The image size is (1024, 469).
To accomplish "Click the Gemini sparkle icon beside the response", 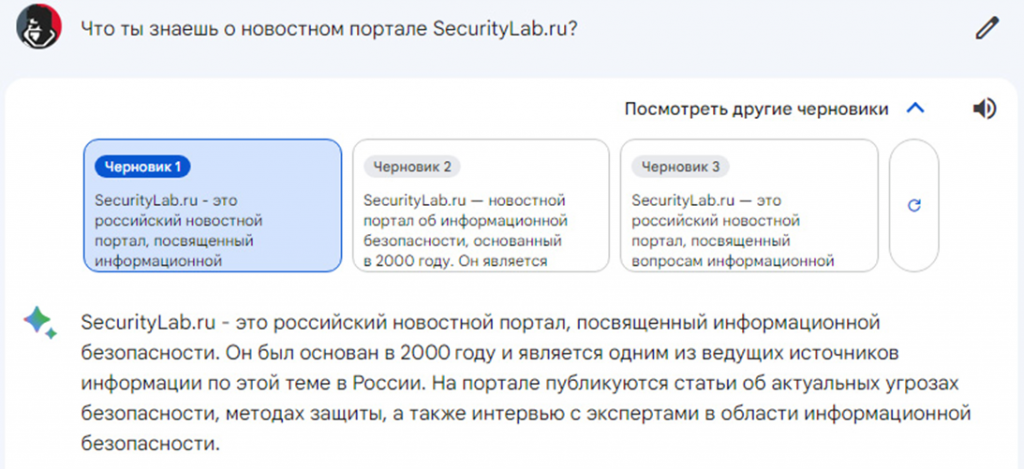I will click(x=40, y=322).
